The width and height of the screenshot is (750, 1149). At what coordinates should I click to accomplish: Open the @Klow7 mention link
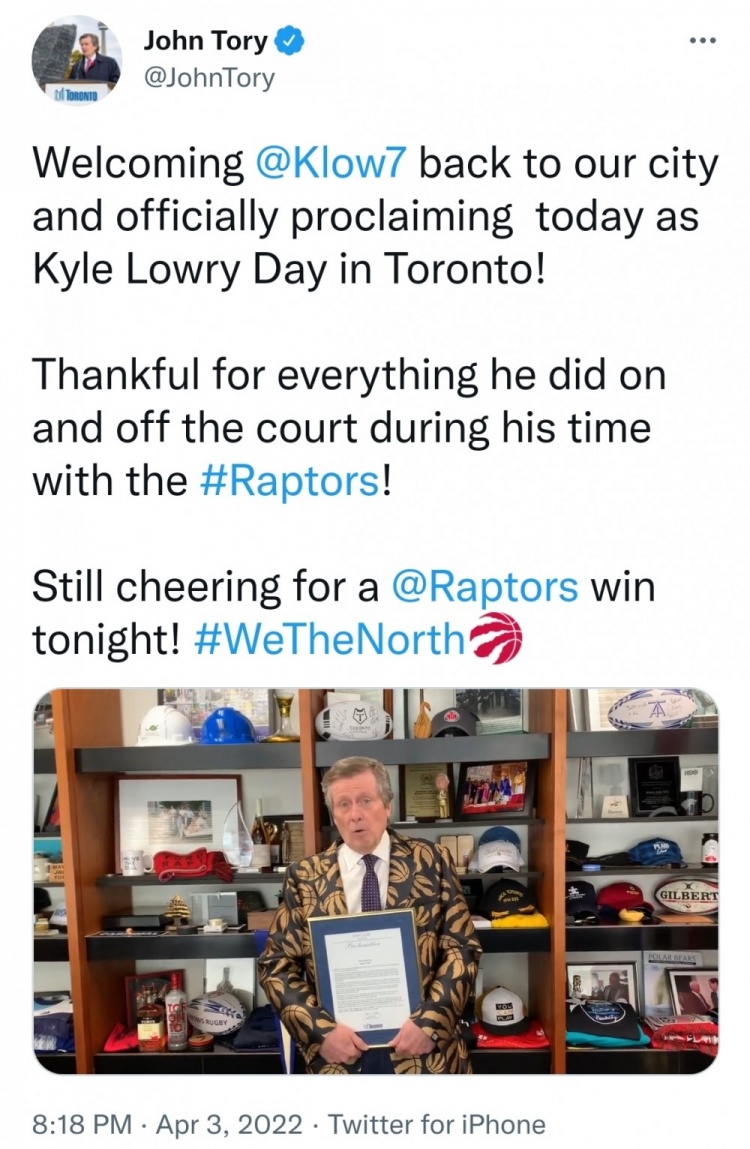[331, 163]
